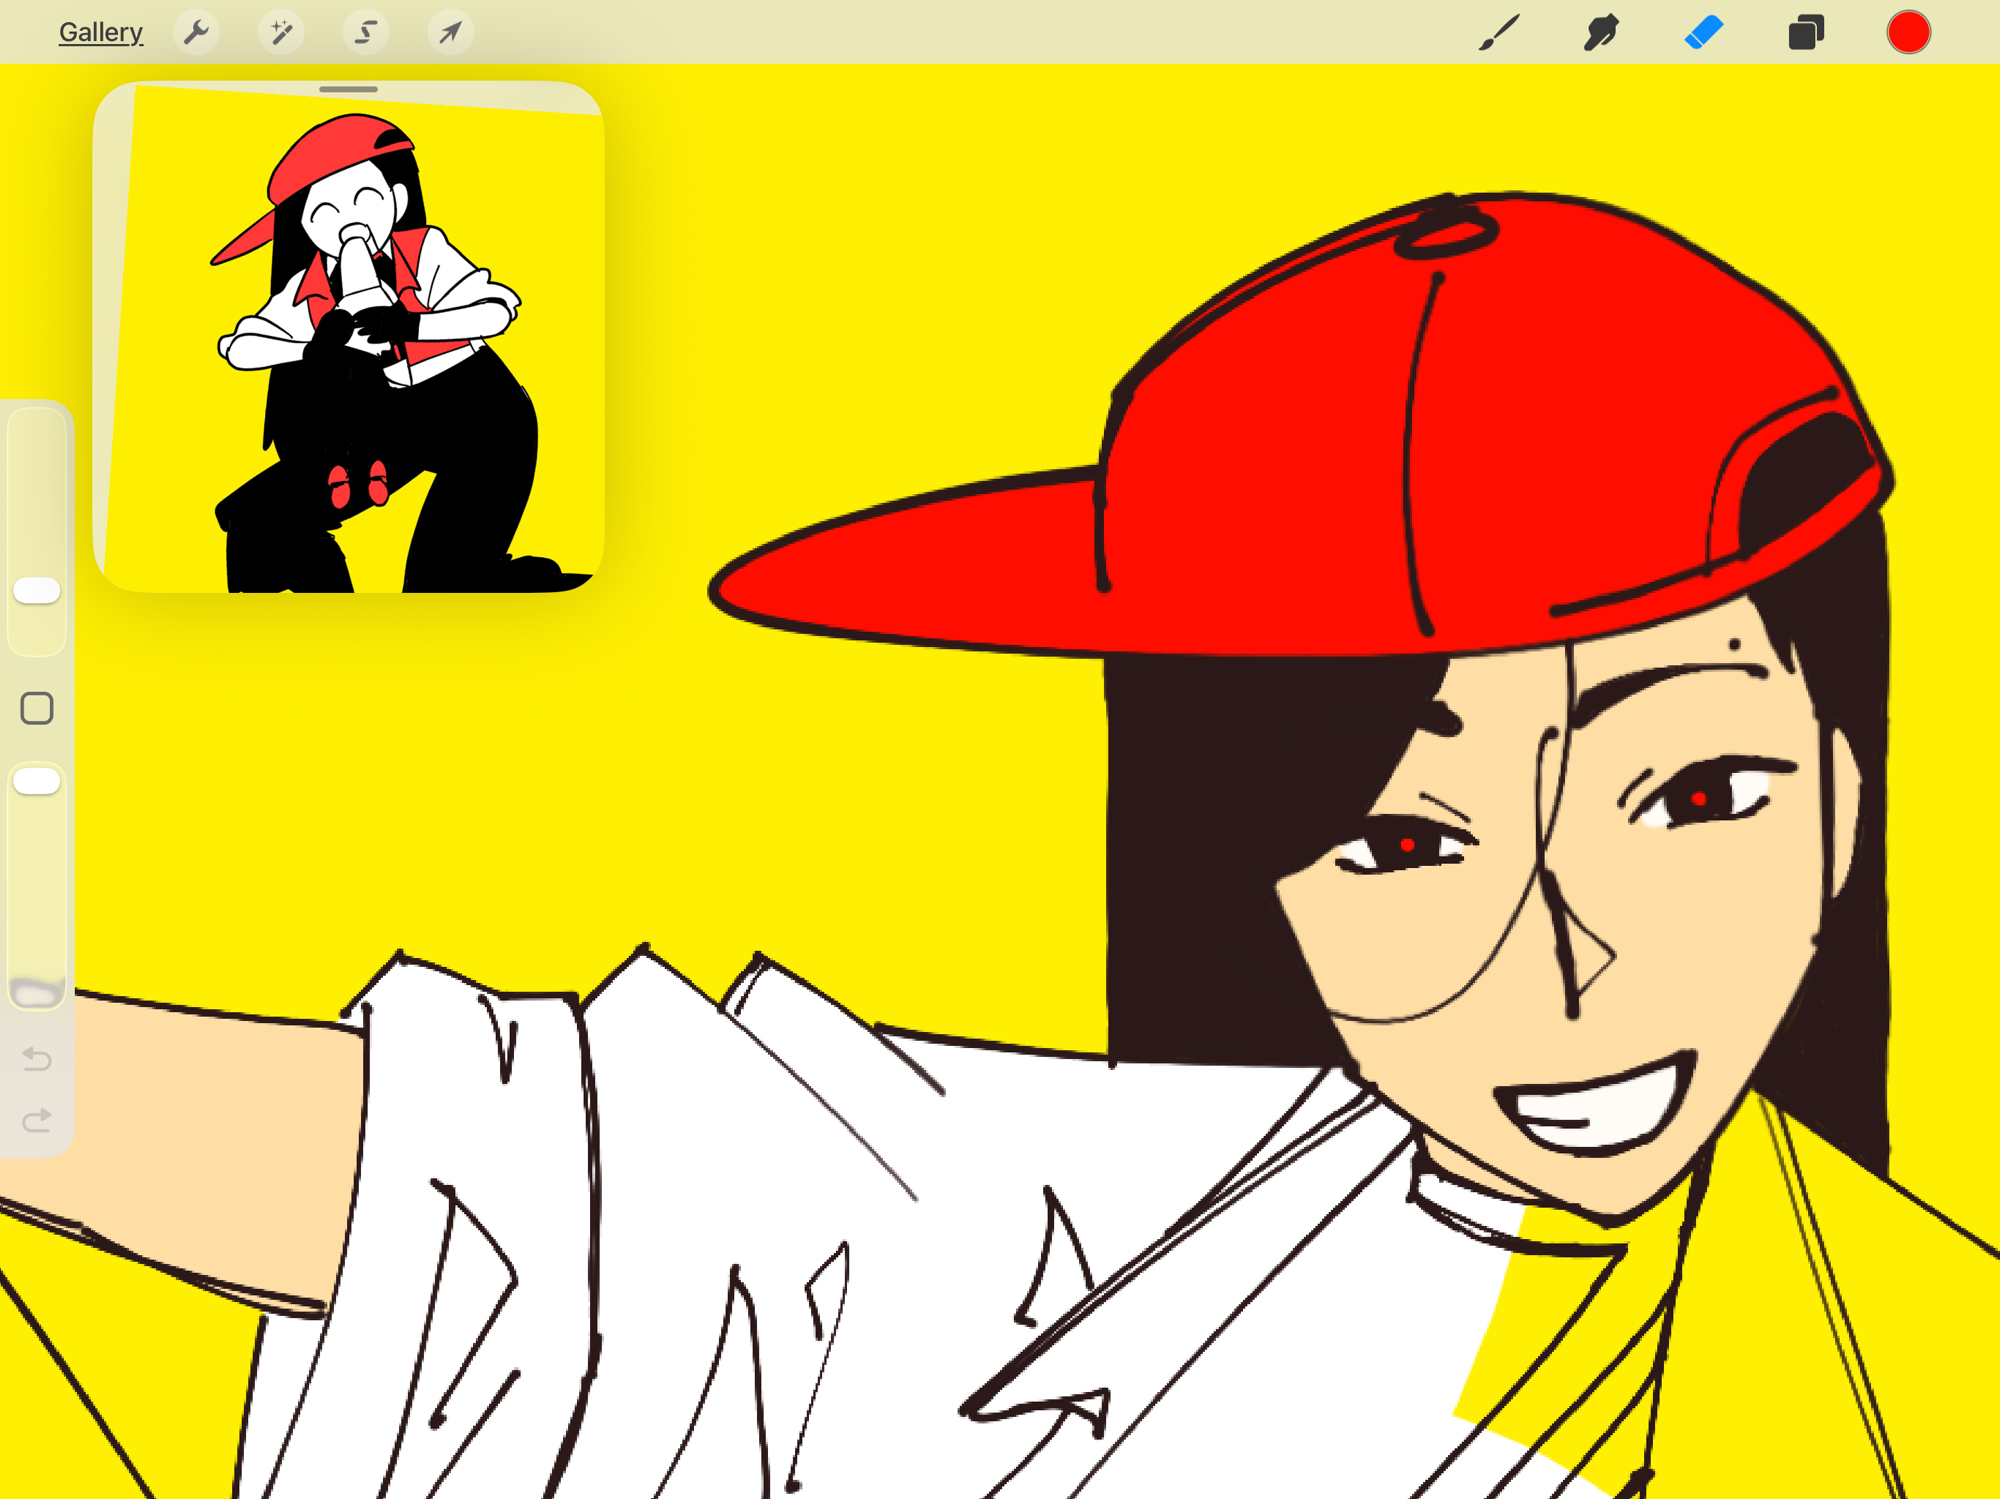This screenshot has height=1499, width=2000.
Task: Undo the last stroke
Action: point(37,1058)
